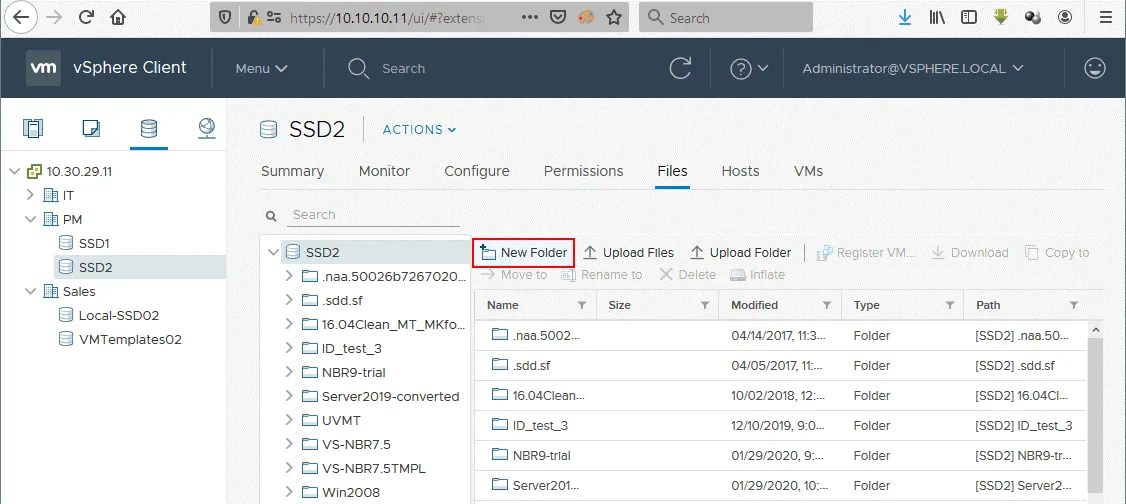Select the Storage inventory icon

coord(148,128)
